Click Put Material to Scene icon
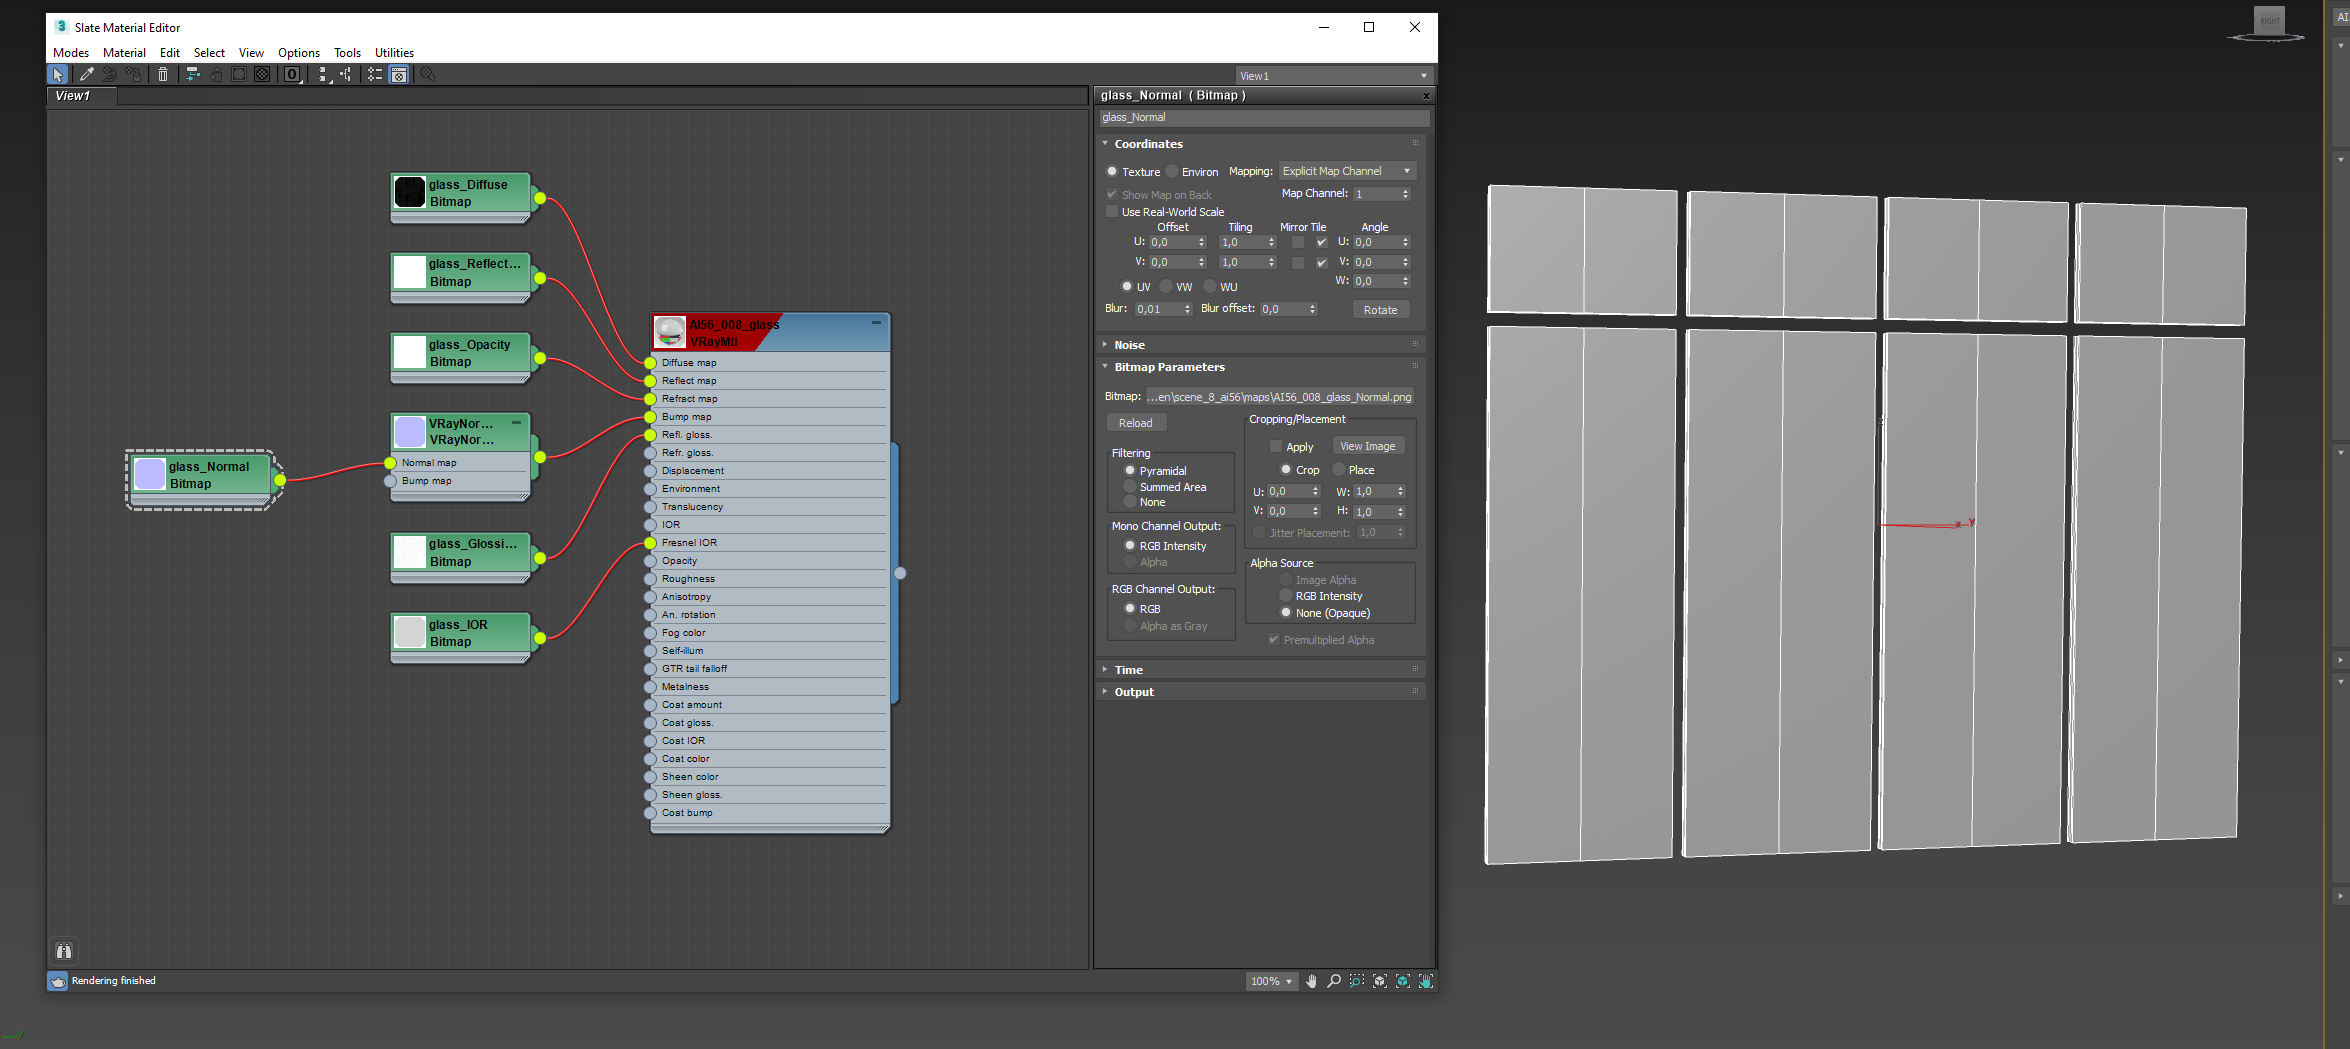 click(110, 75)
